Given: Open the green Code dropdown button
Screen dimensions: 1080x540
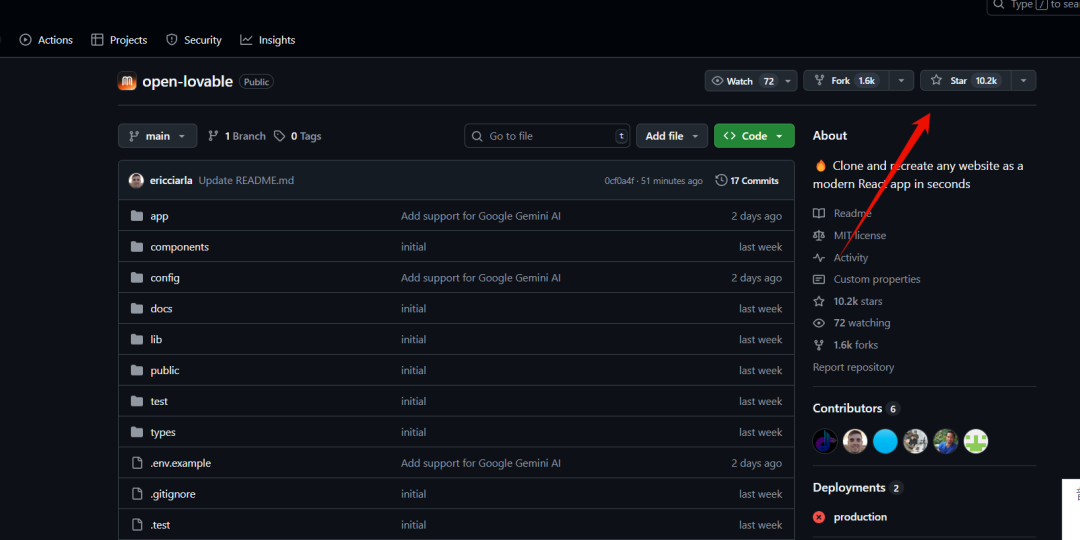Looking at the screenshot, I should point(754,136).
